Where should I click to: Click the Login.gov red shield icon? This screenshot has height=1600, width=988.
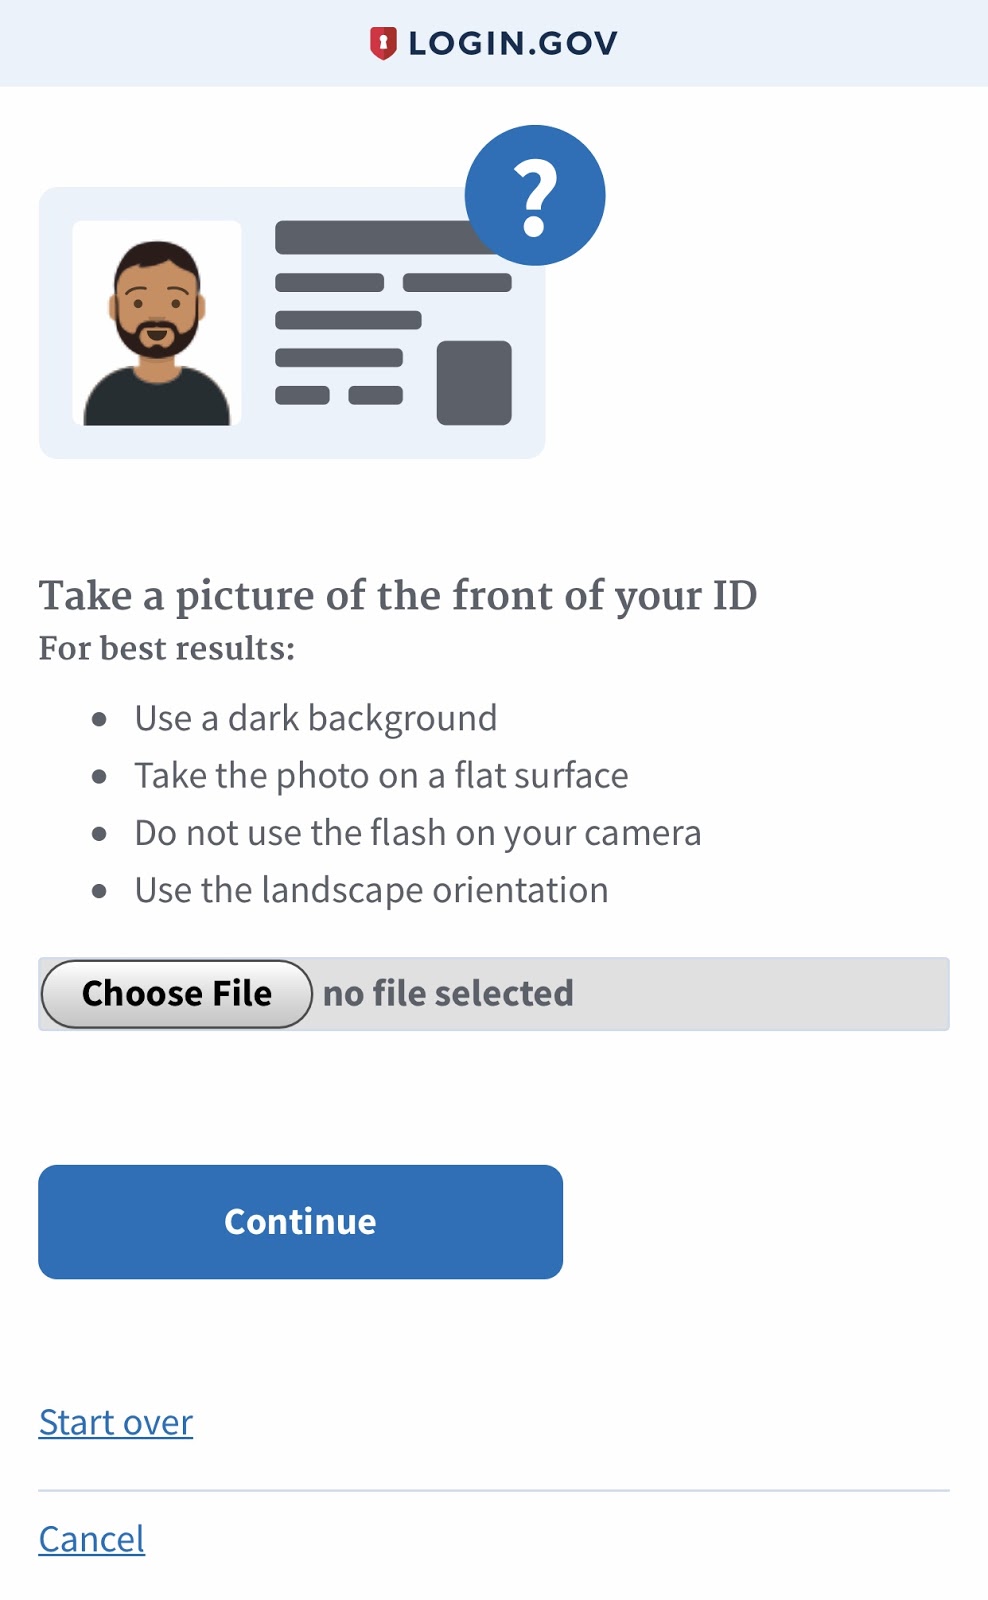(383, 43)
